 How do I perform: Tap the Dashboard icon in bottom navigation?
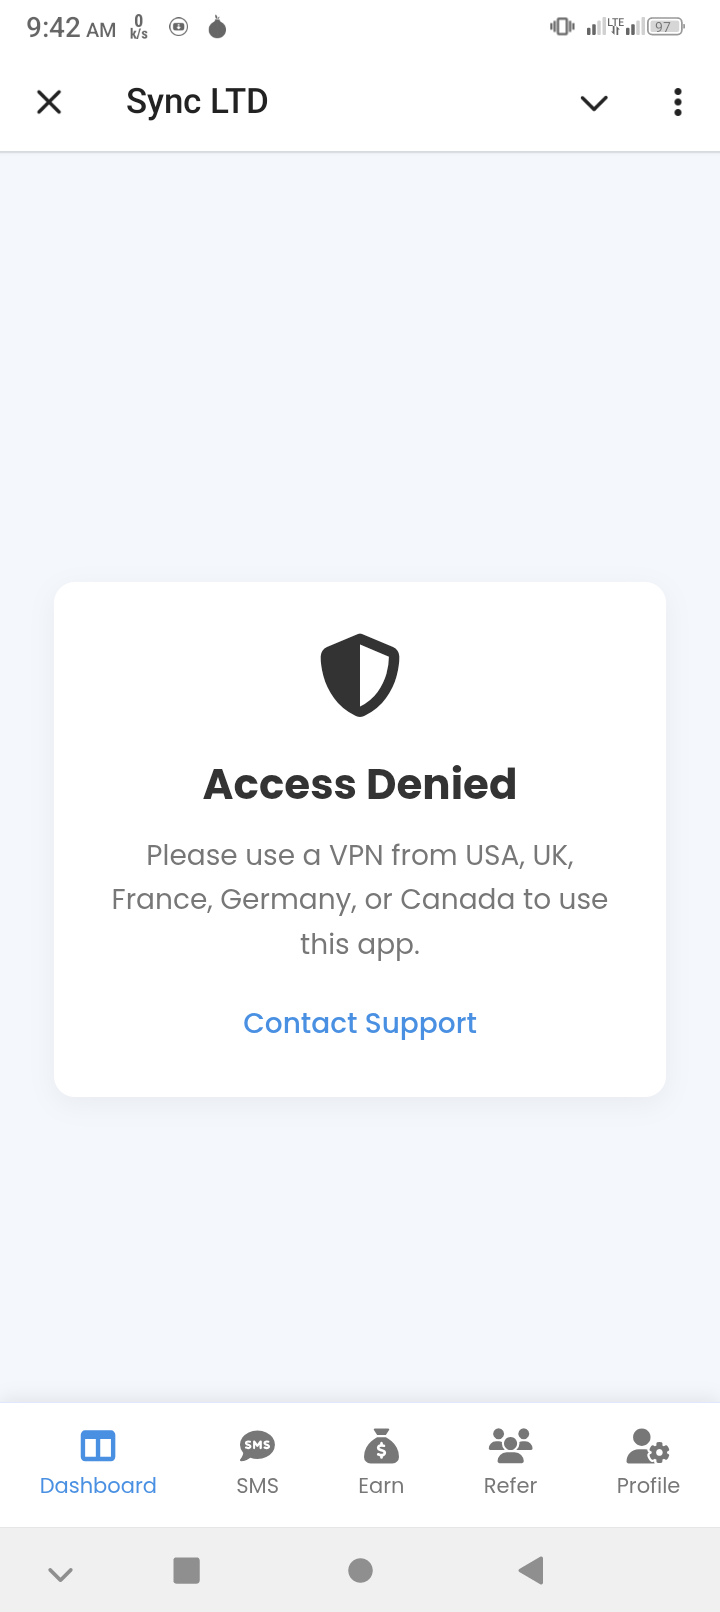point(98,1446)
